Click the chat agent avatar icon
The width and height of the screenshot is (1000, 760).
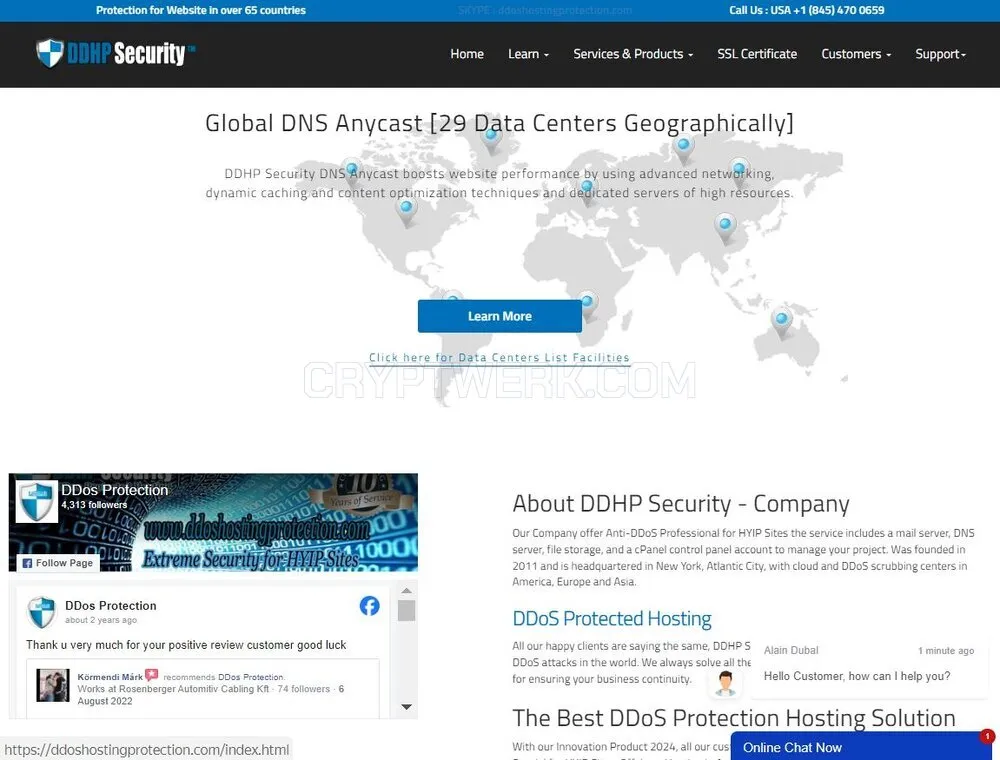click(724, 683)
